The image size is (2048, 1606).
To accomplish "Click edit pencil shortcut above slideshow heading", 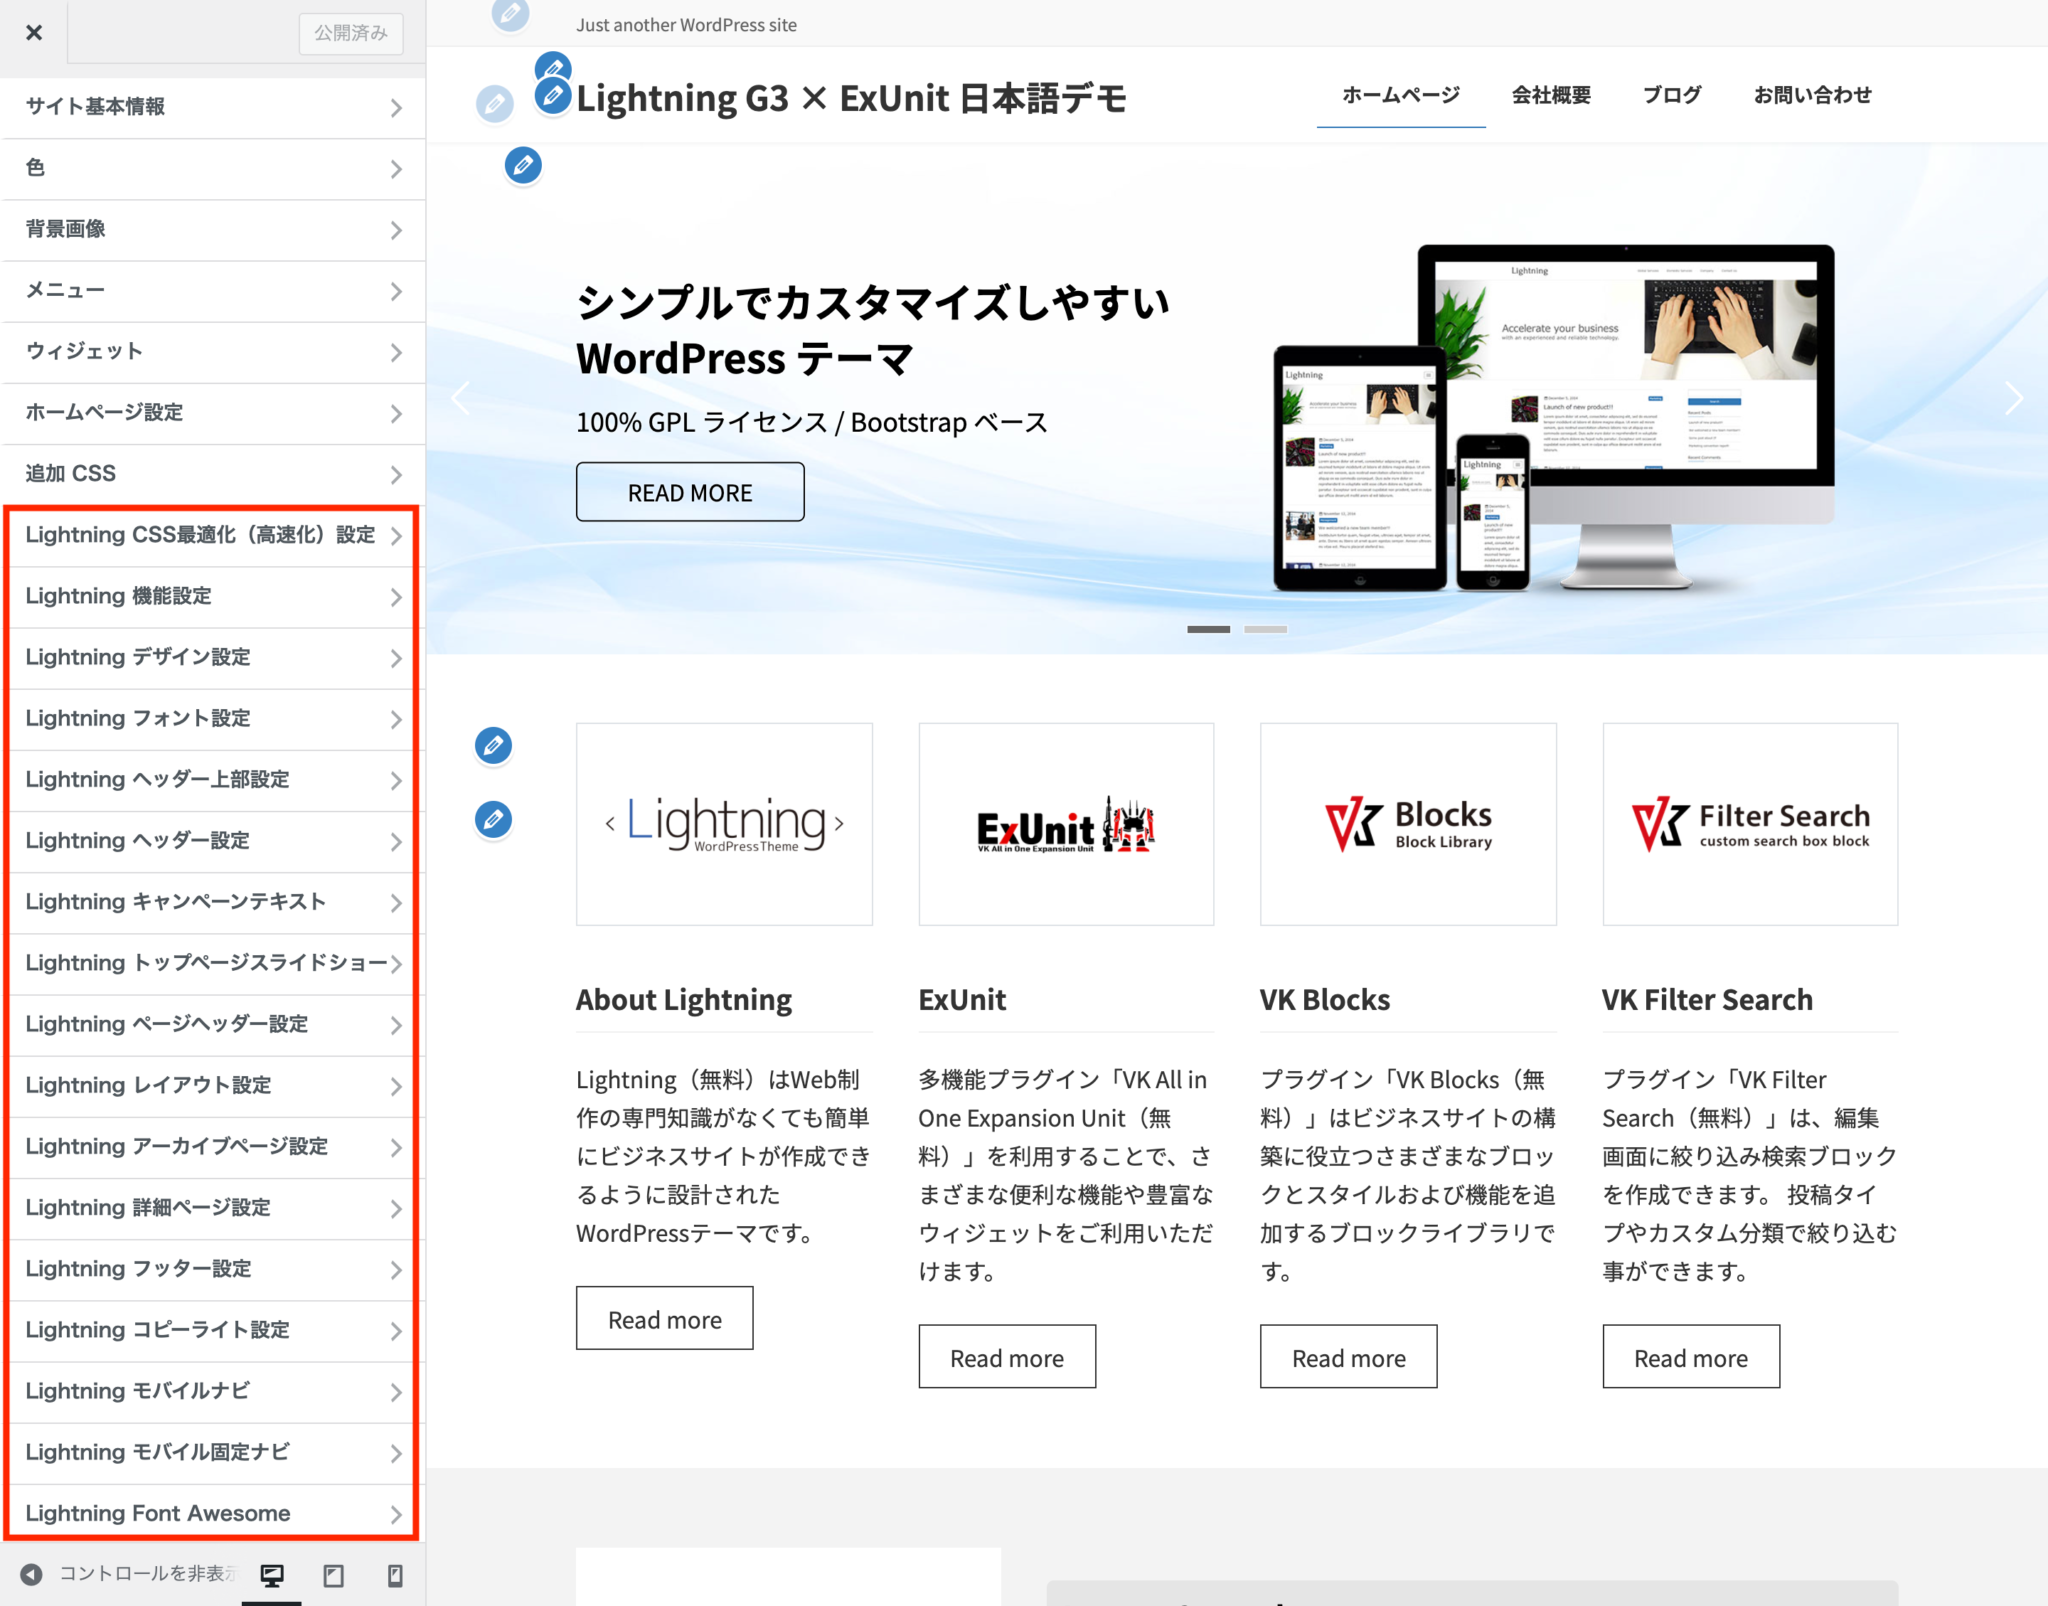I will tap(523, 165).
